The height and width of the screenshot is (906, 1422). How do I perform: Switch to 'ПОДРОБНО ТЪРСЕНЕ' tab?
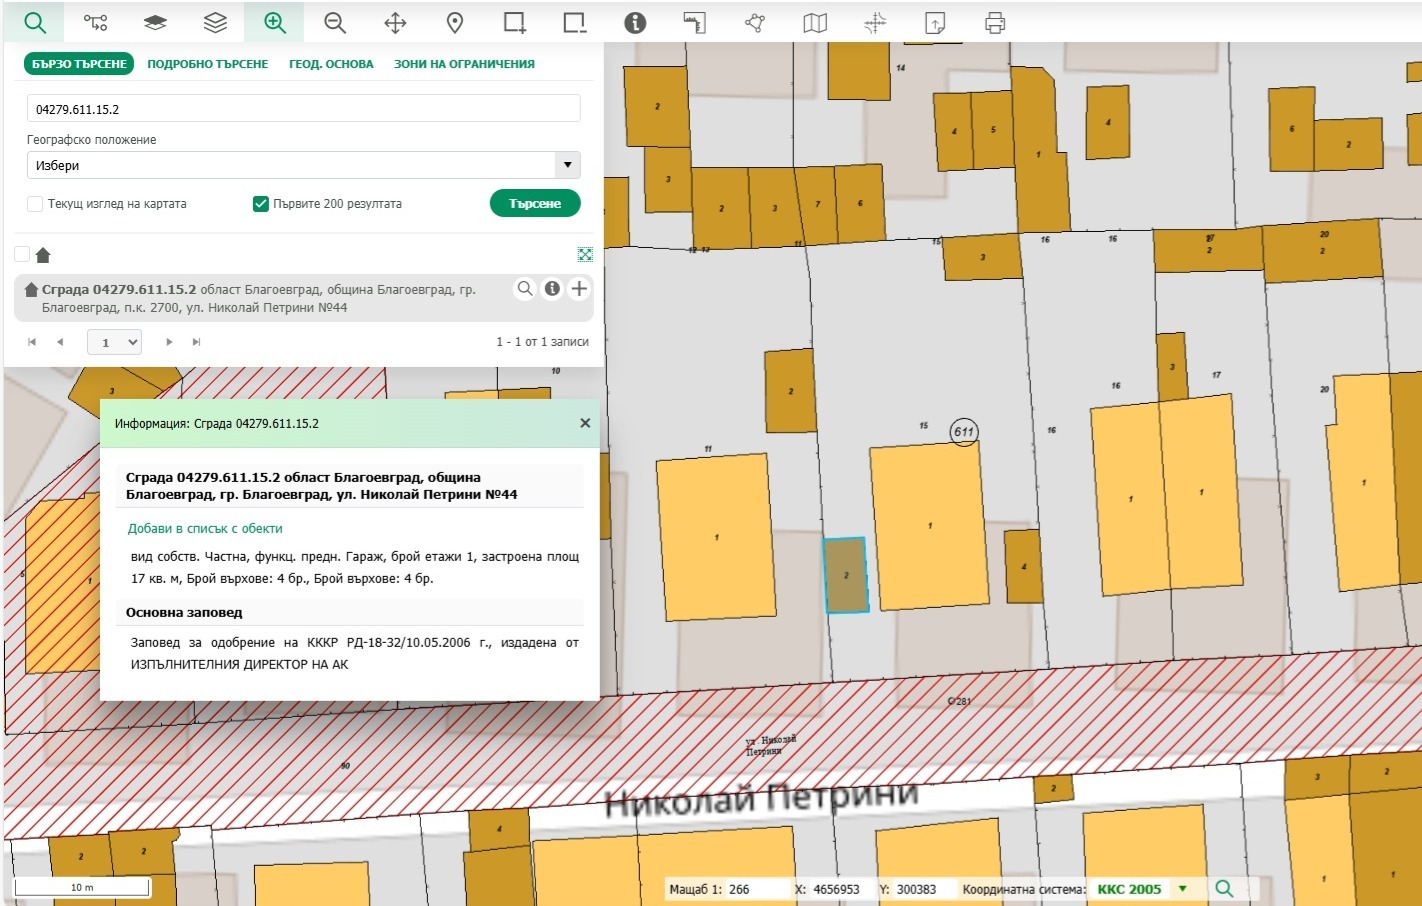click(208, 64)
